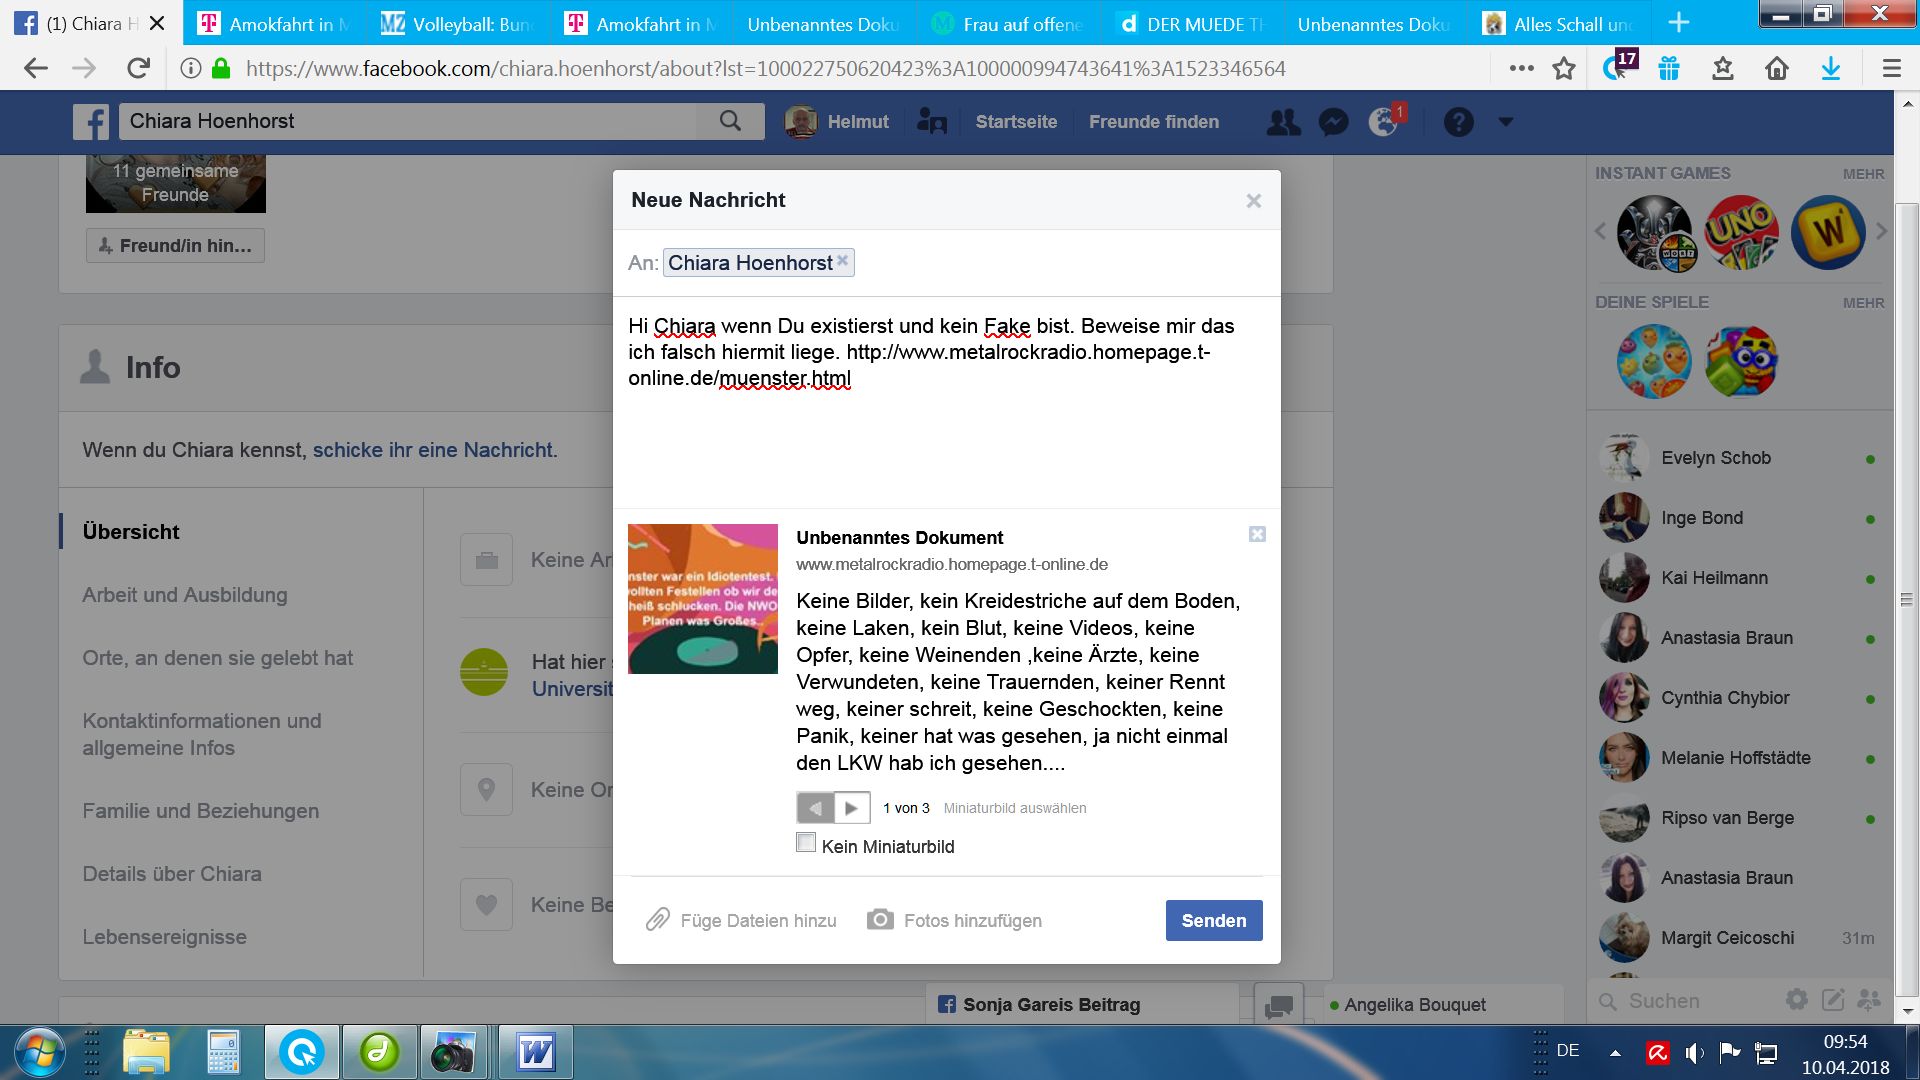The image size is (1920, 1080).
Task: Open the UNO instant game
Action: pos(1741,232)
